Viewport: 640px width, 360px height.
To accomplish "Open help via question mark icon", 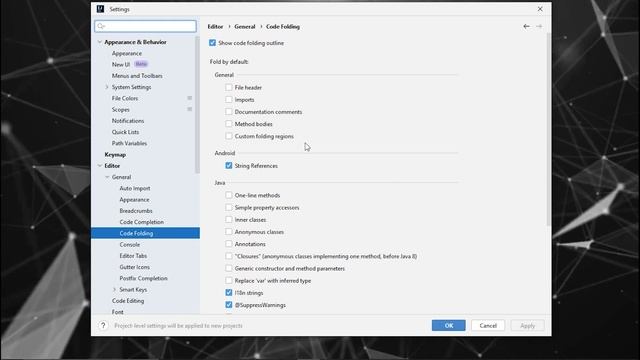I will point(103,325).
